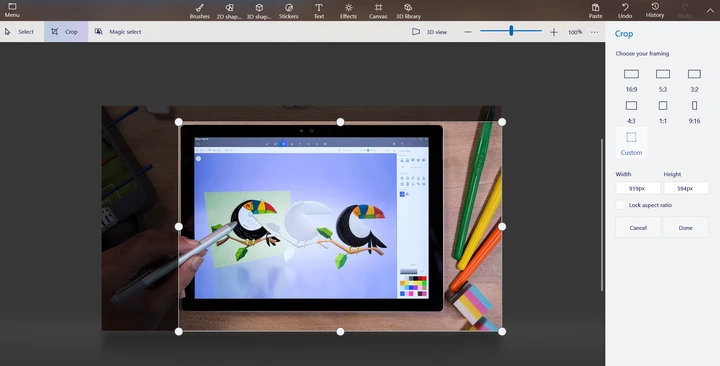Select the Text tool
Image resolution: width=720 pixels, height=366 pixels.
click(x=319, y=11)
